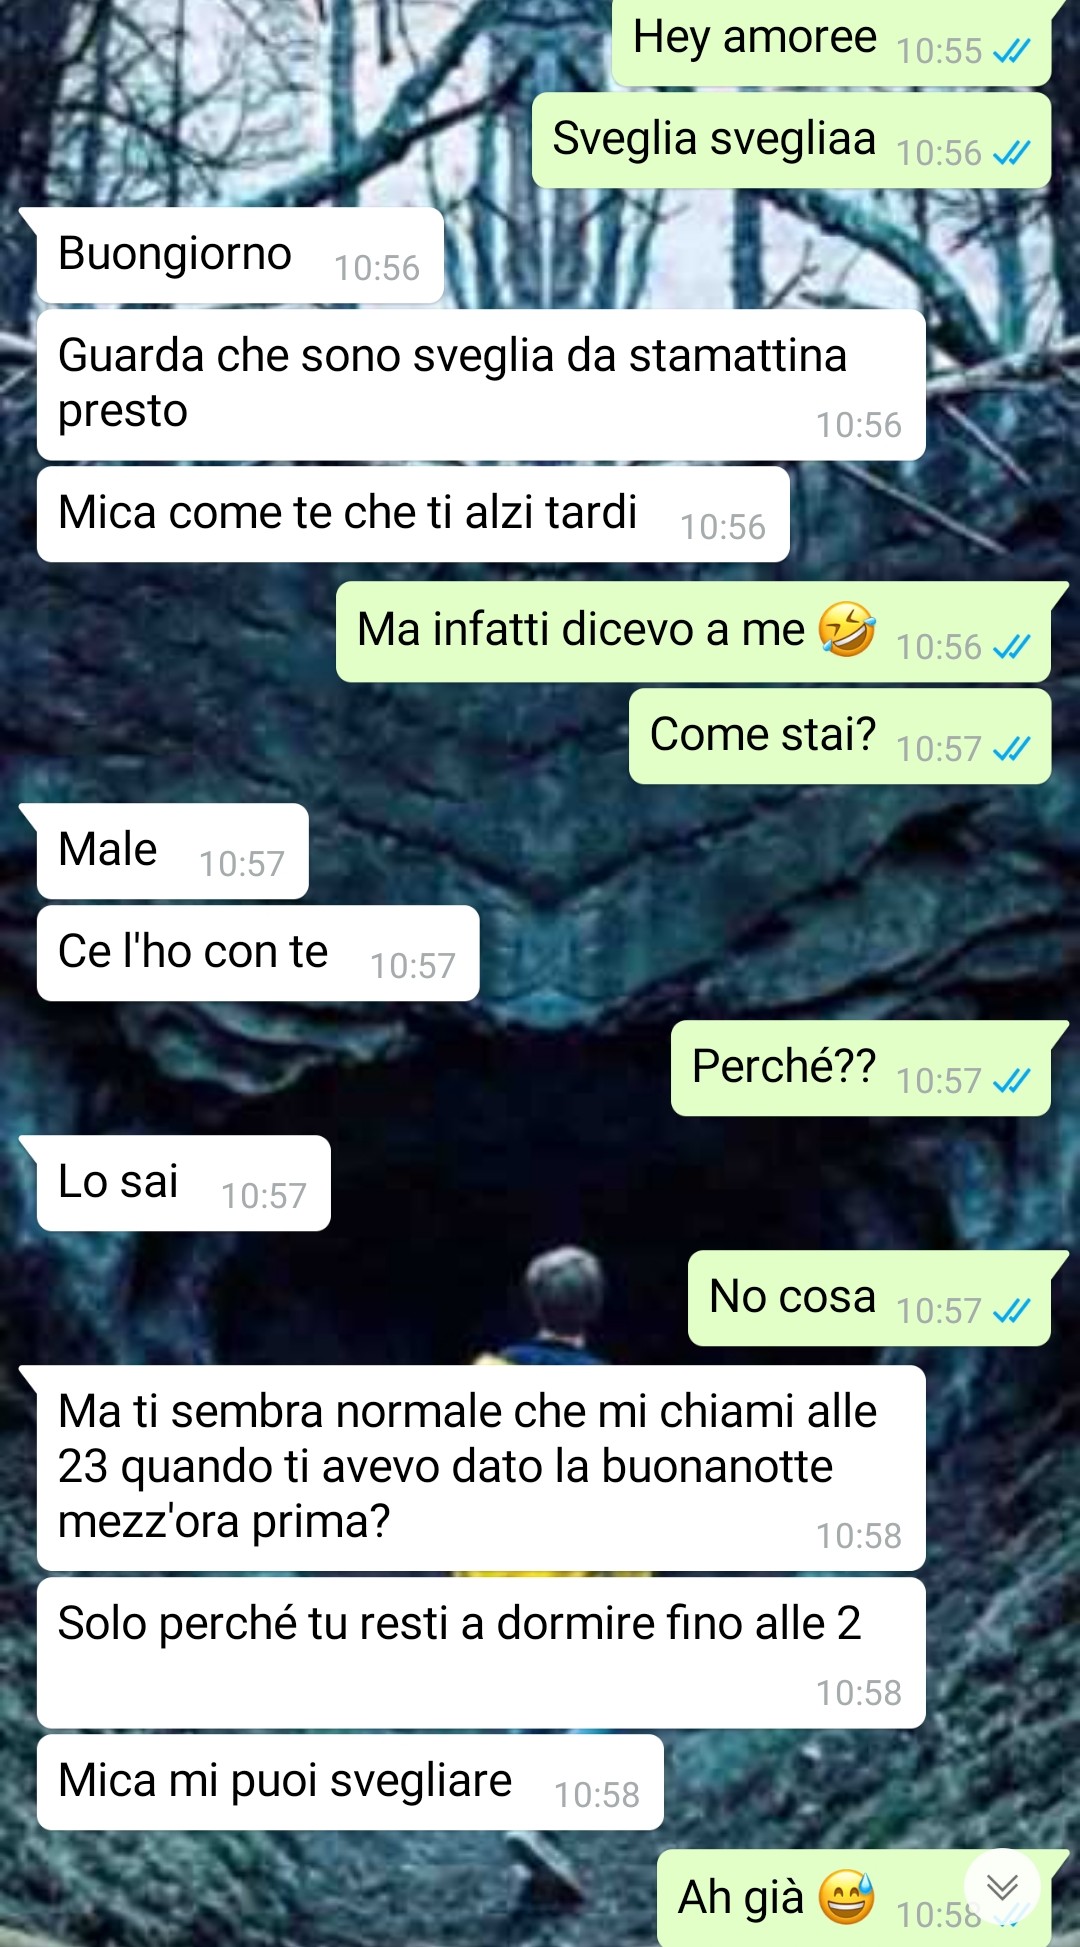The image size is (1080, 1947).
Task: Select the 'Buongiorno' message bubble
Action: [240, 255]
